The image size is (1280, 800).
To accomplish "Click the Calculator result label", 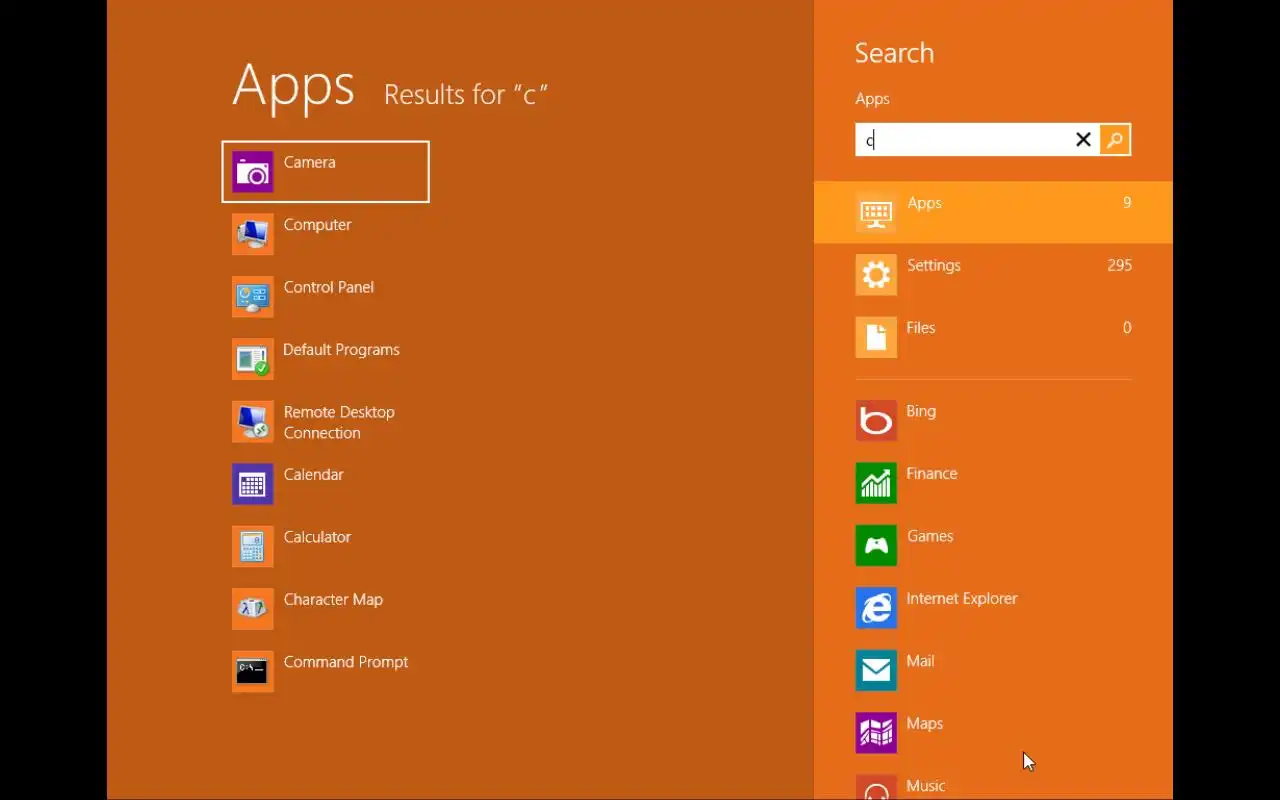I will point(317,537).
